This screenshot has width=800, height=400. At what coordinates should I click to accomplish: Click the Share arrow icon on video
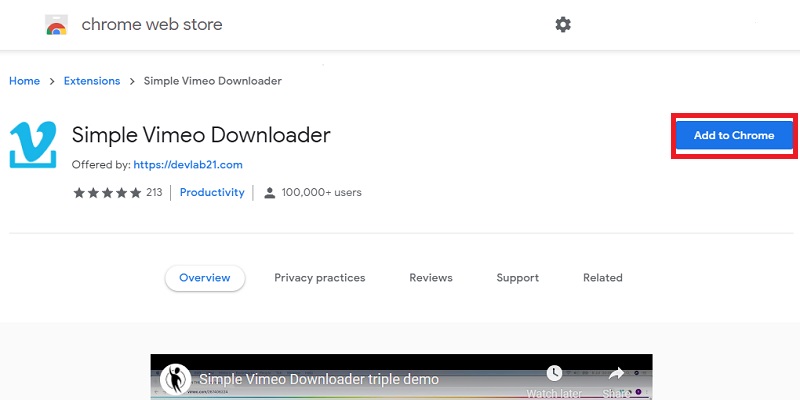[616, 373]
